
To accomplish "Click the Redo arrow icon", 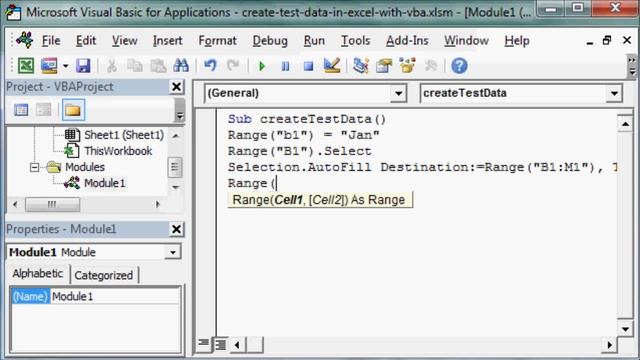I will 233,66.
